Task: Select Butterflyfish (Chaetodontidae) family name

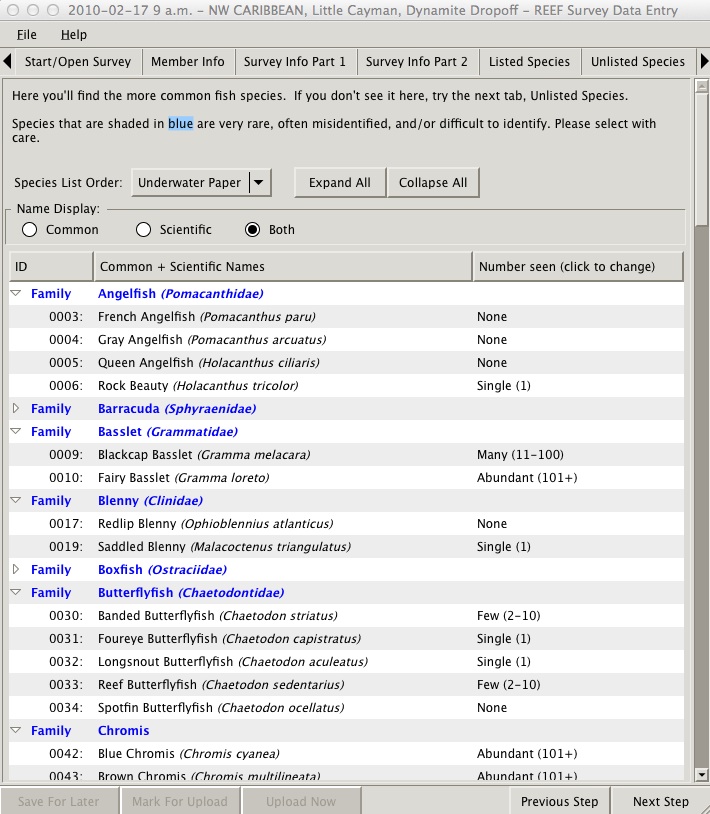Action: pyautogui.click(x=191, y=592)
